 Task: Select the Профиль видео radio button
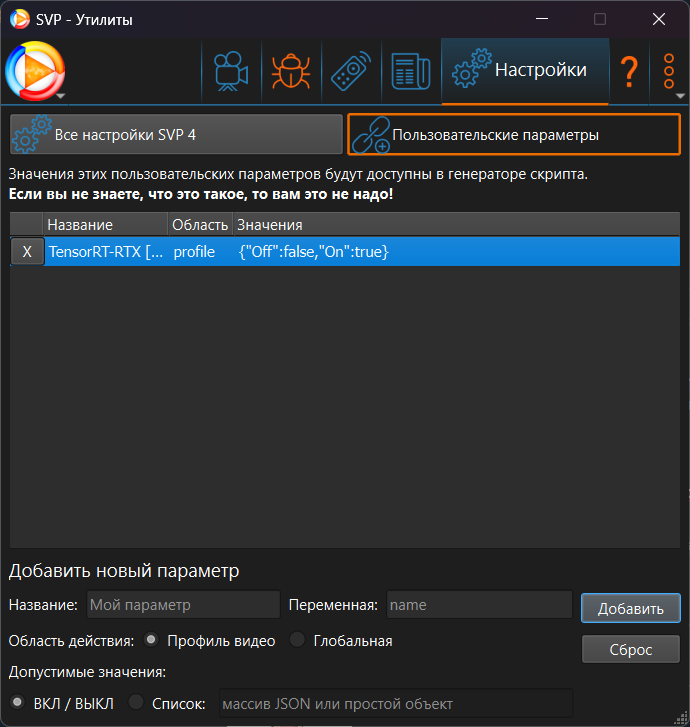151,640
